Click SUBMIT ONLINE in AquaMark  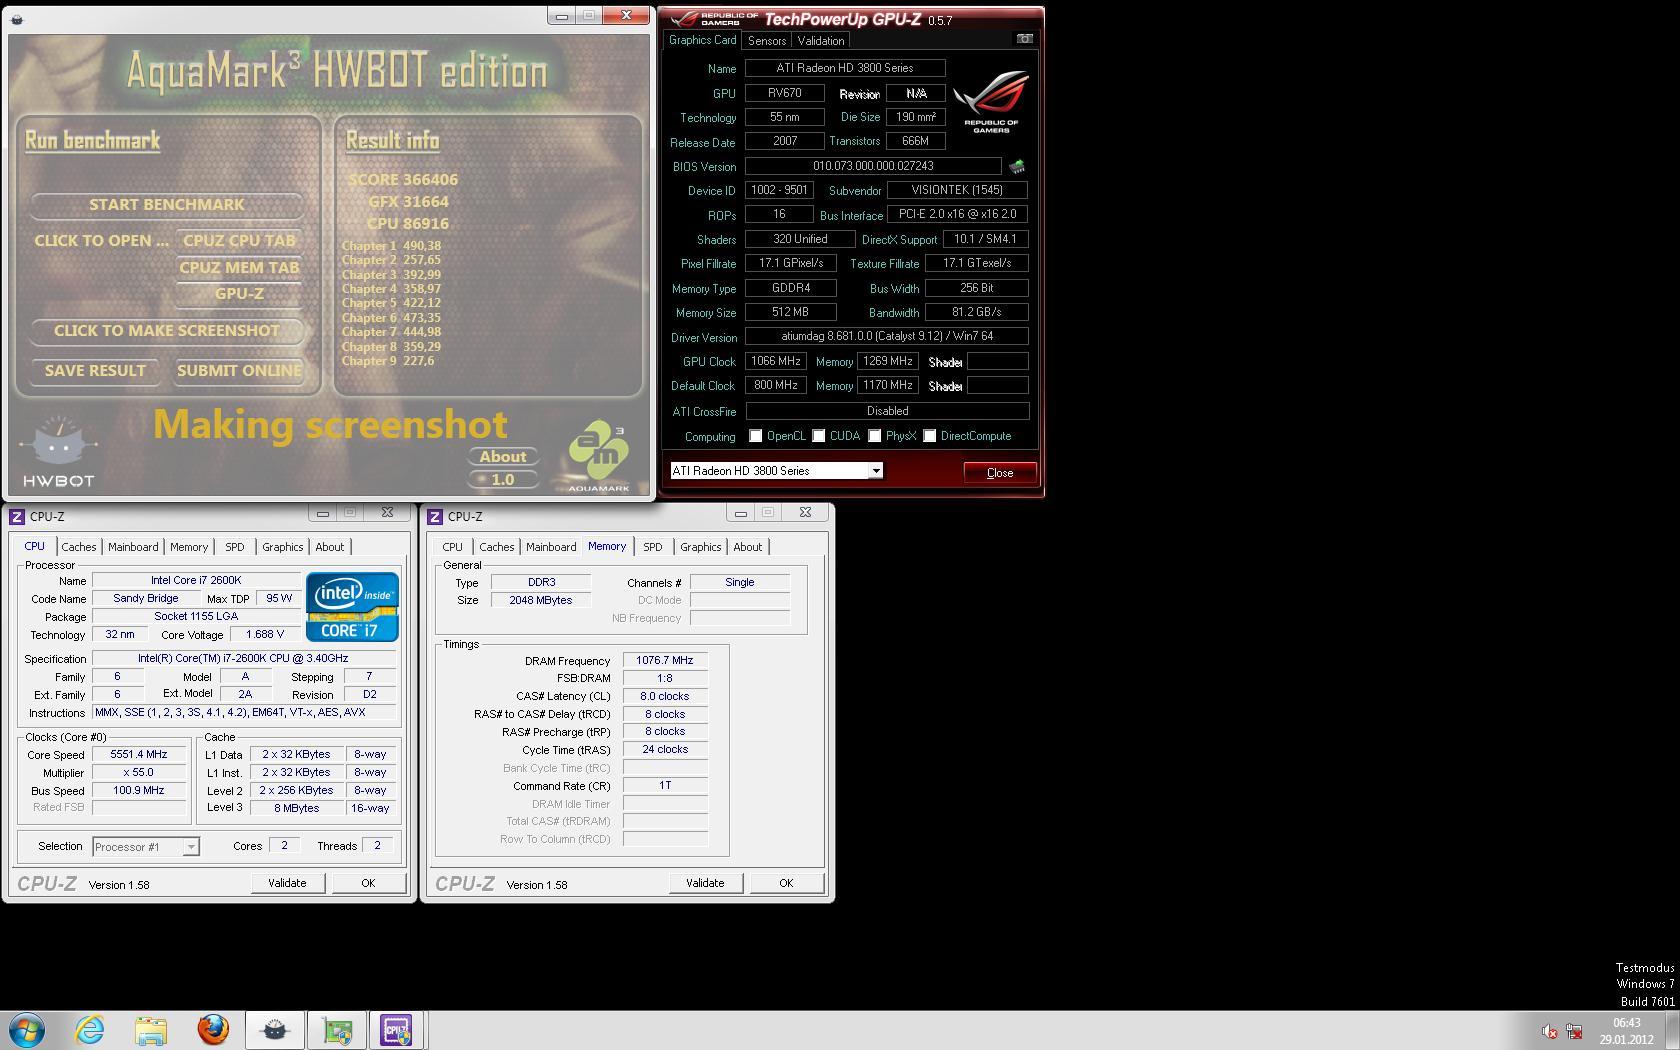[239, 371]
